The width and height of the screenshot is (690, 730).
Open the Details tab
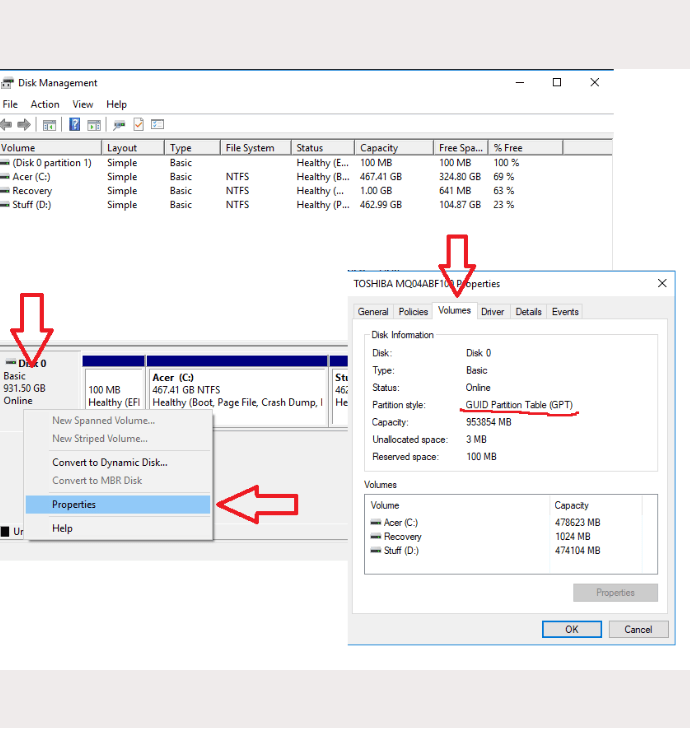[528, 311]
